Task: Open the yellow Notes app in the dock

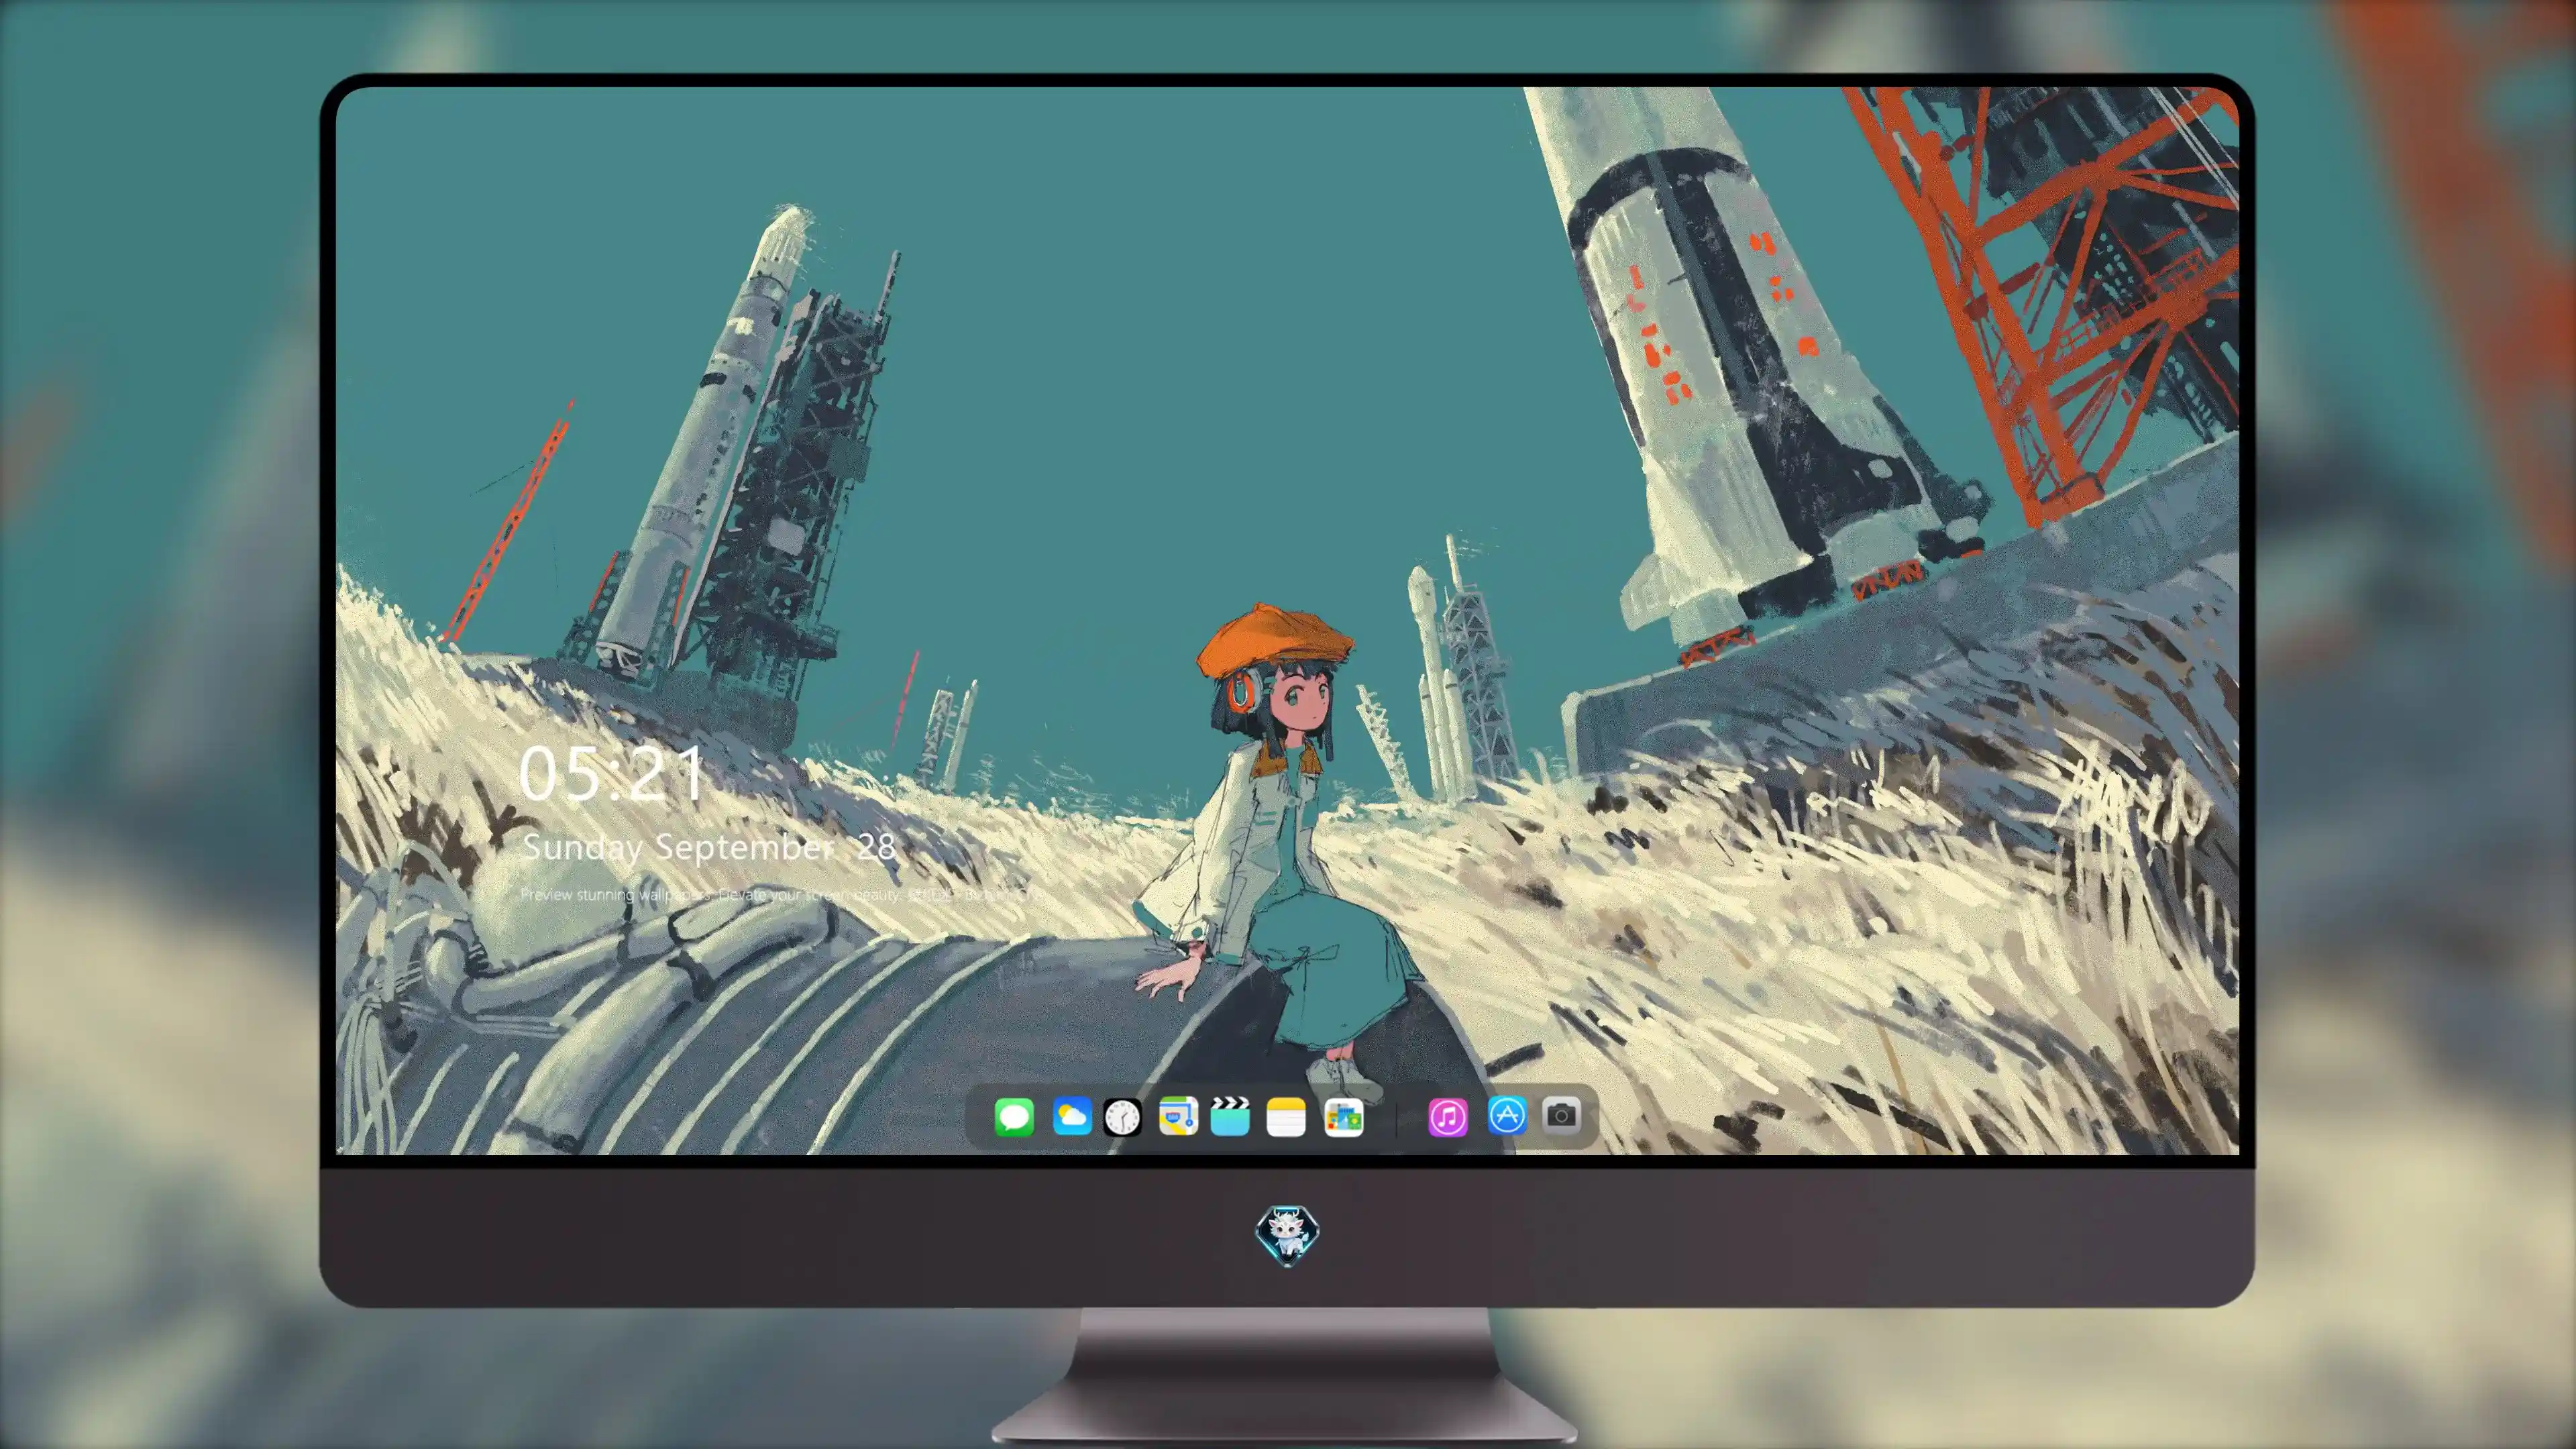Action: [1286, 1117]
